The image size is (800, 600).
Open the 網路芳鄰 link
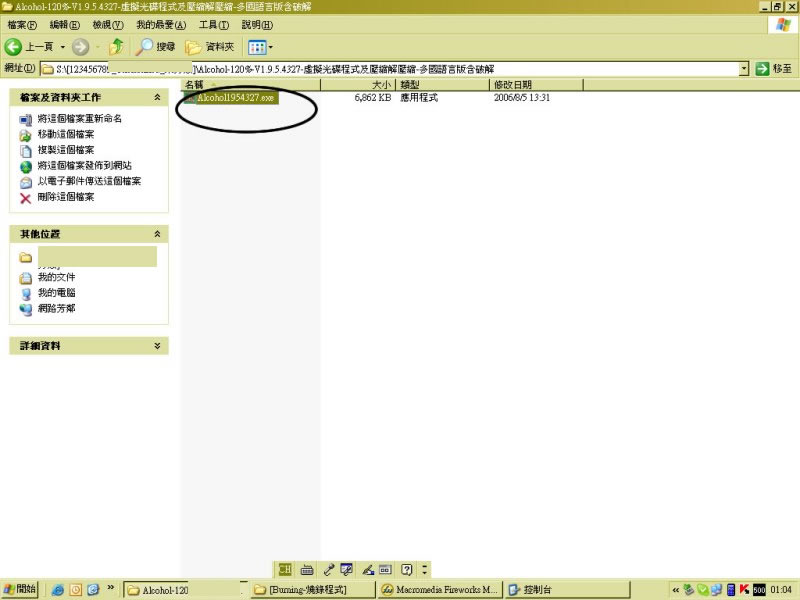point(57,308)
